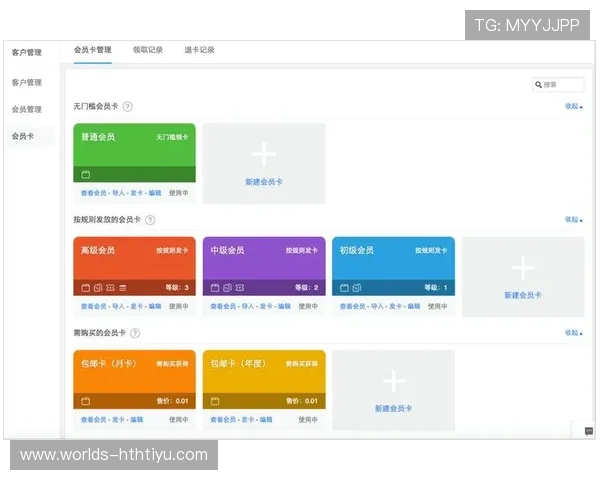Open 会员管理 in the left sidebar
The width and height of the screenshot is (600, 480).
click(26, 109)
